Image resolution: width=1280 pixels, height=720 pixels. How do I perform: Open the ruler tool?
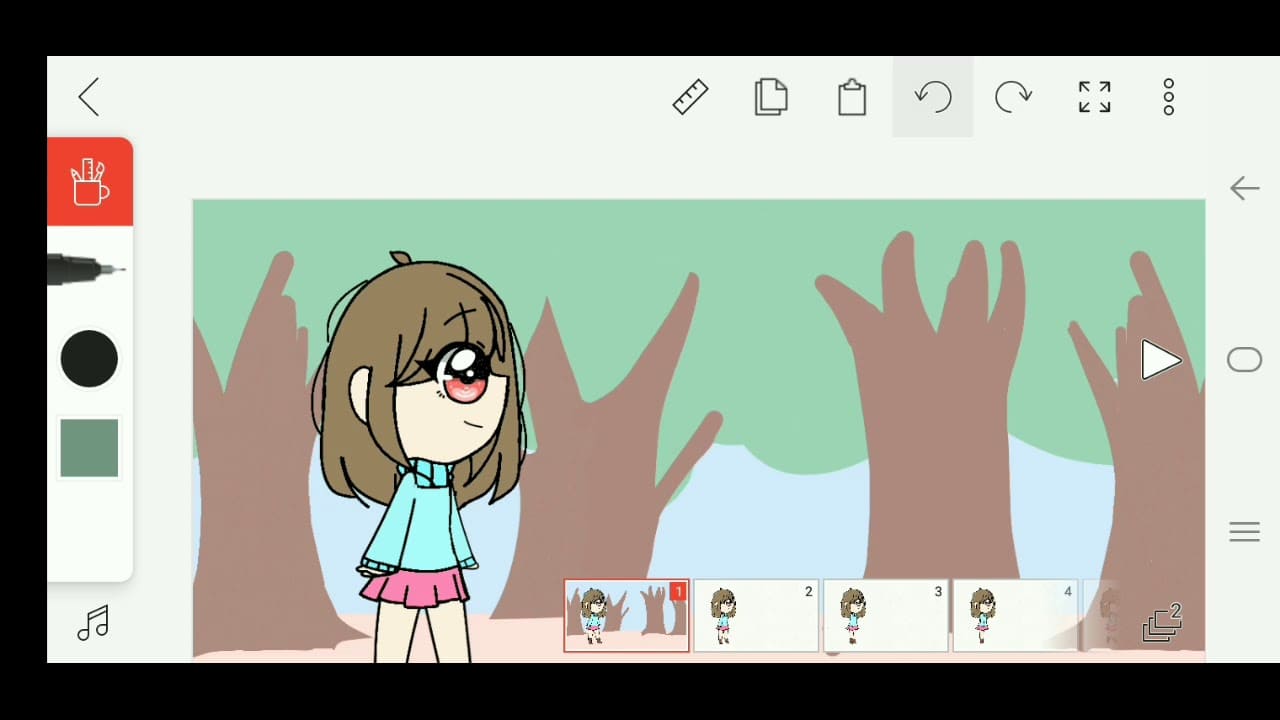tap(690, 97)
